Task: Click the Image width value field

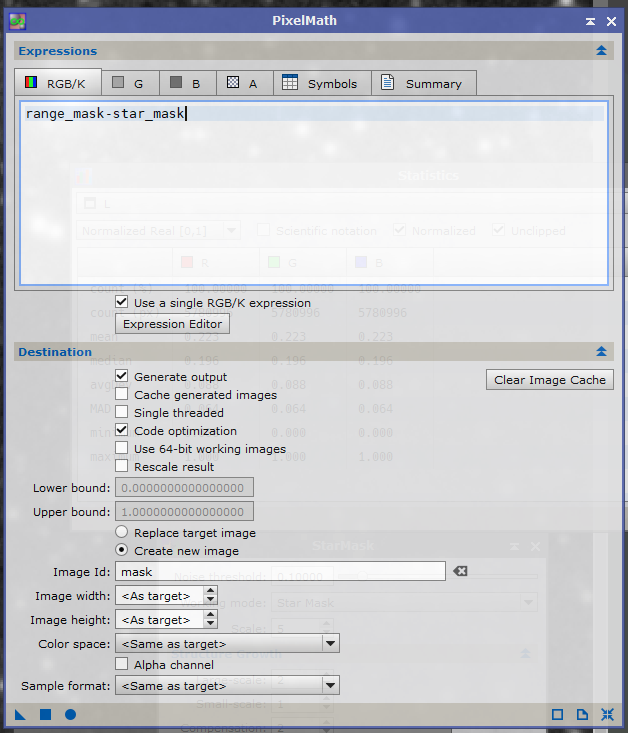Action: click(x=159, y=596)
